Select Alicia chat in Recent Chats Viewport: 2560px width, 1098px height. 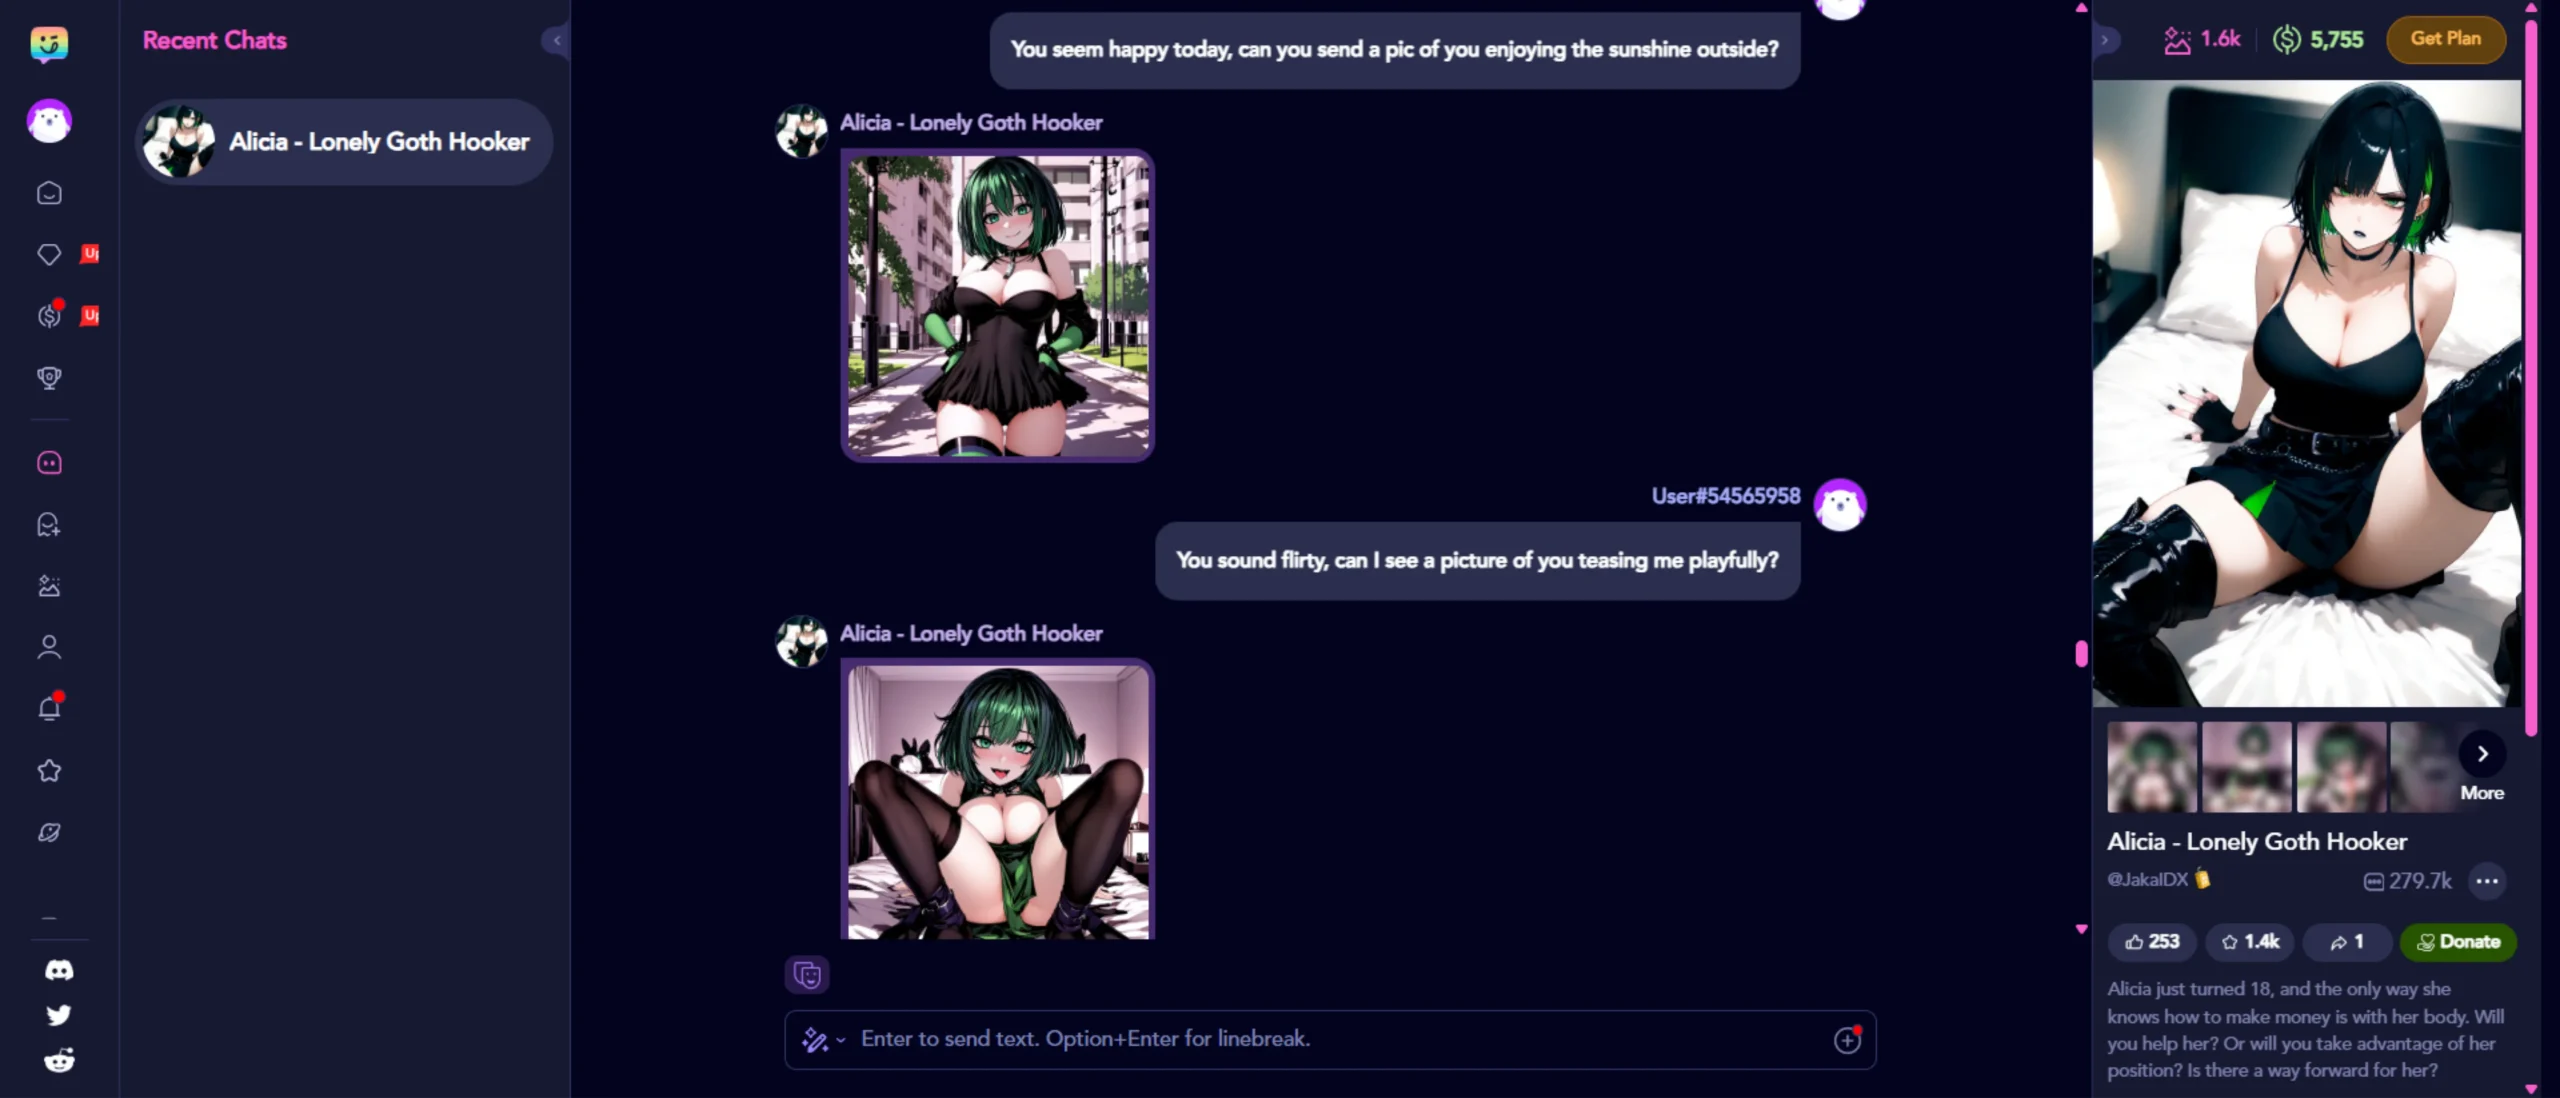pos(344,141)
